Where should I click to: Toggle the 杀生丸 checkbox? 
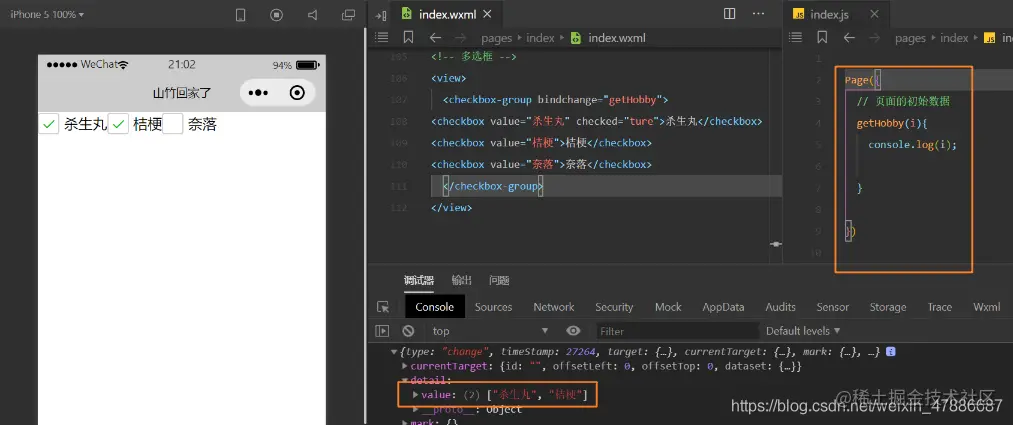(49, 124)
